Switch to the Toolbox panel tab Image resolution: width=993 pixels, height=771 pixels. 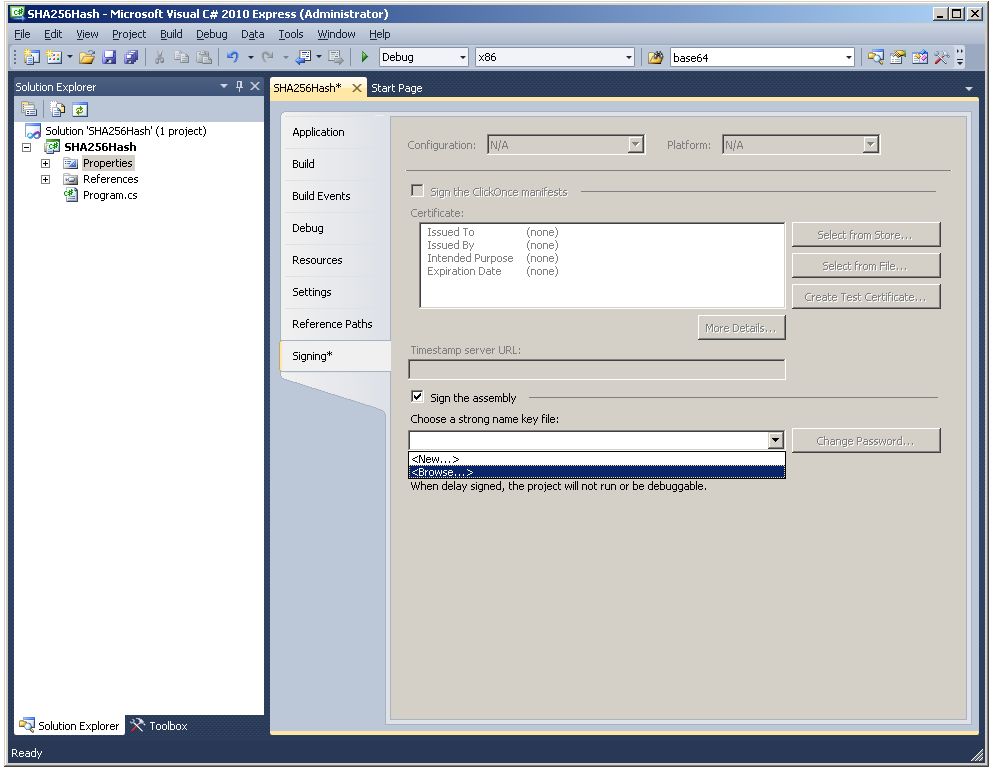[x=160, y=726]
